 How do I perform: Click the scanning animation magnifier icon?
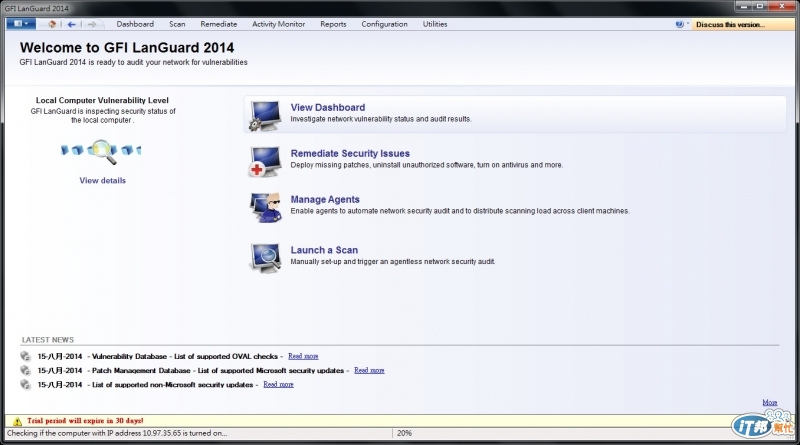pos(102,151)
